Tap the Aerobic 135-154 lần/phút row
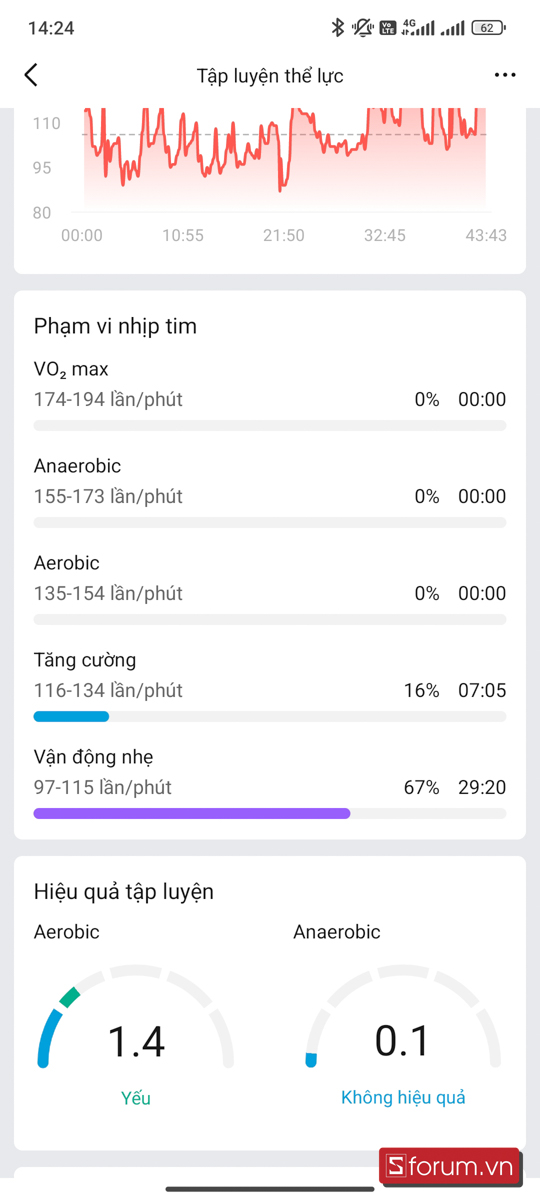 [270, 588]
